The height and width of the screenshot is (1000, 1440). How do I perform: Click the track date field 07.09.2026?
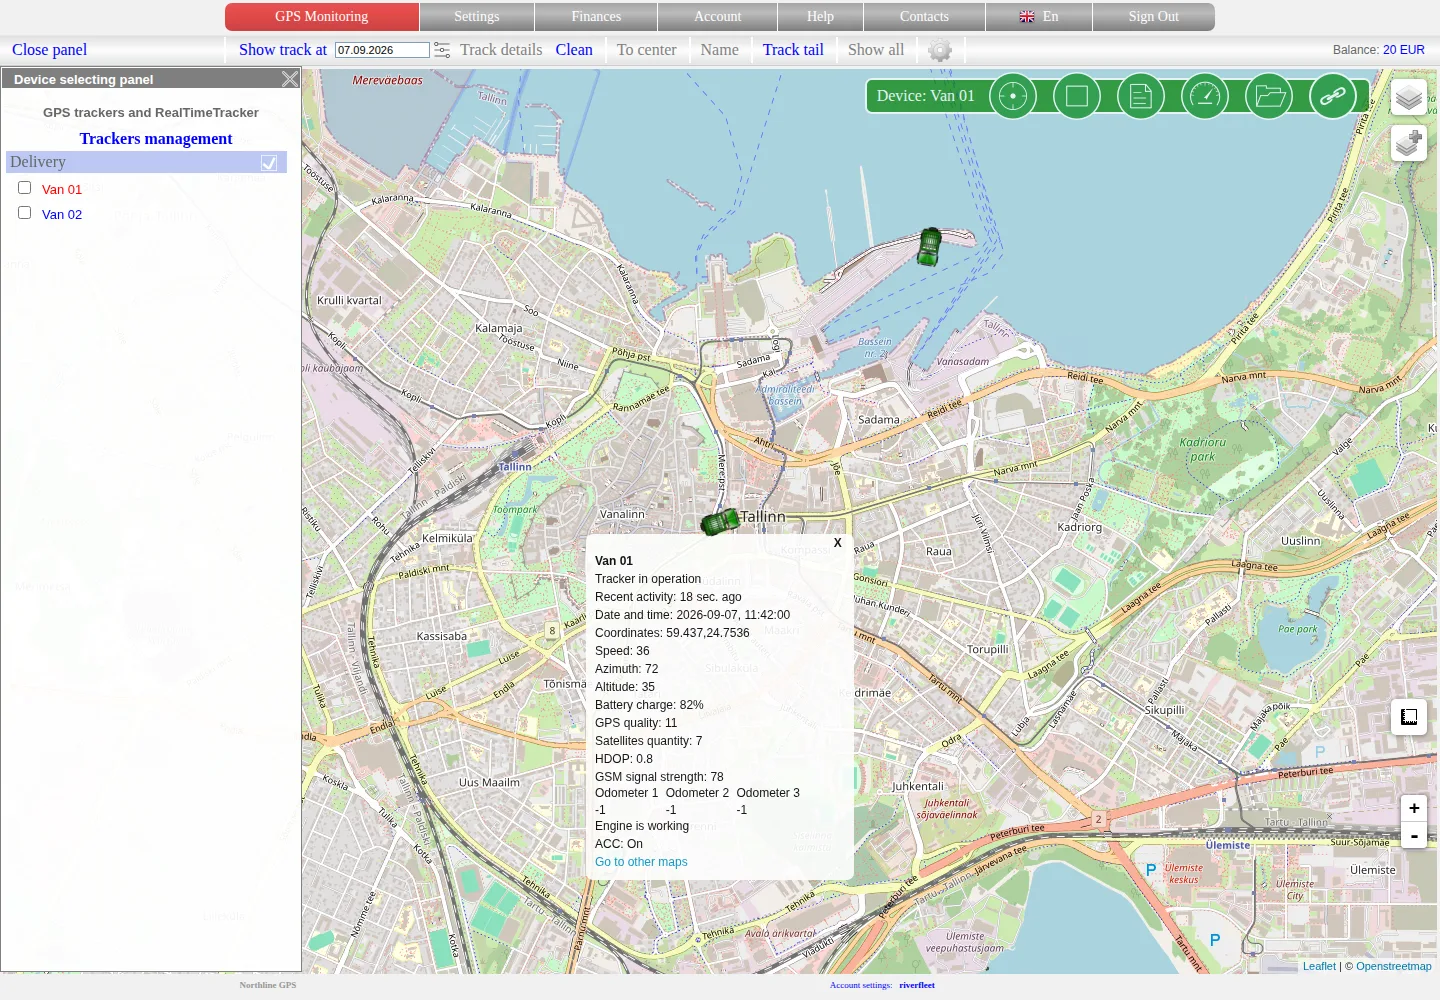[382, 50]
